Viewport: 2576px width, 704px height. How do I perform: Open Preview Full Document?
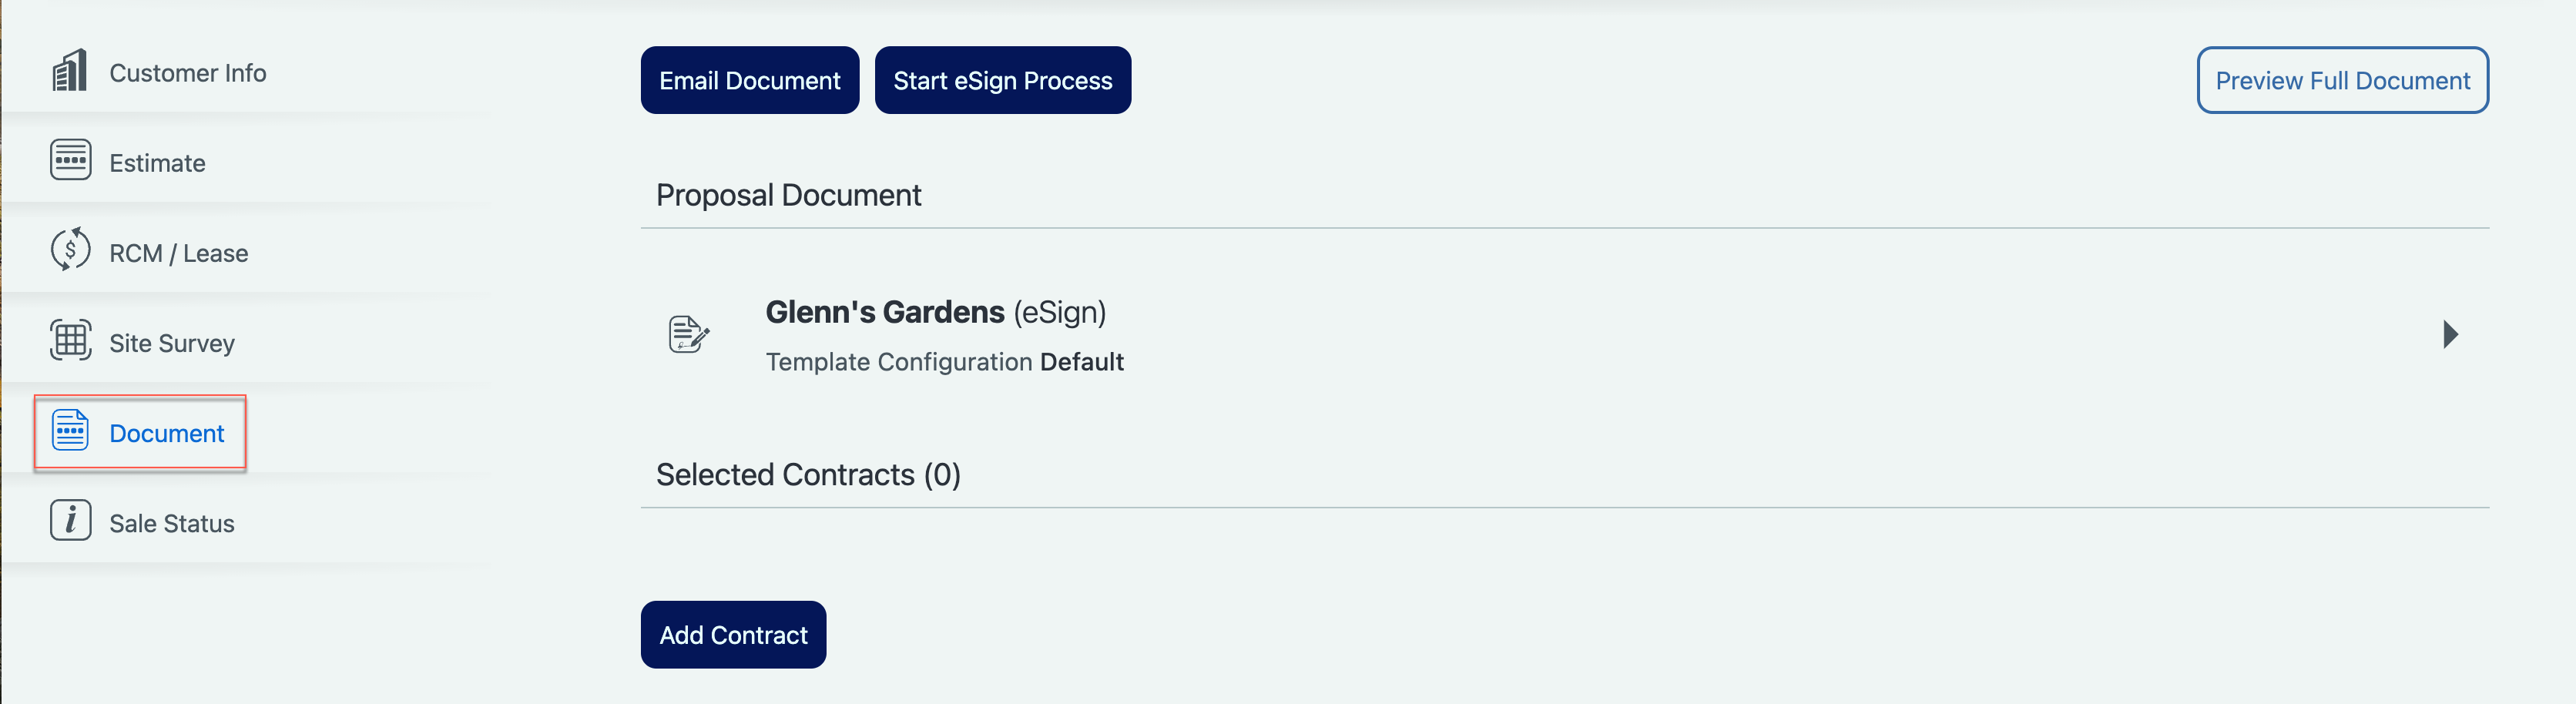point(2342,80)
